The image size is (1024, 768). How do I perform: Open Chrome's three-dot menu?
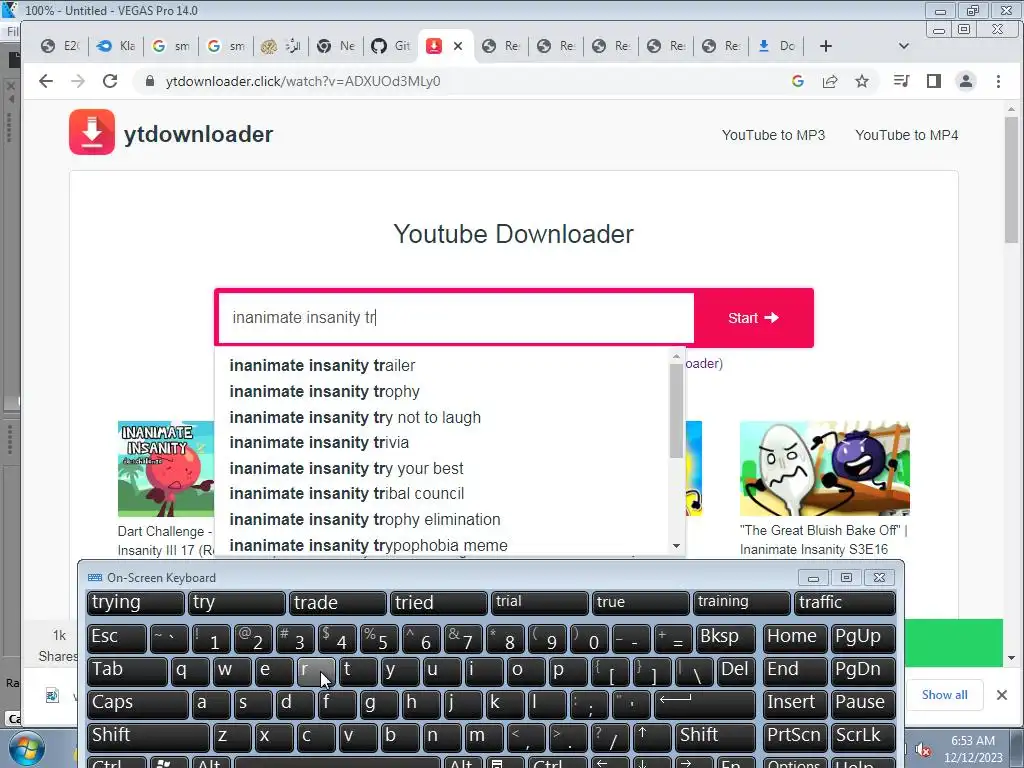coord(998,81)
